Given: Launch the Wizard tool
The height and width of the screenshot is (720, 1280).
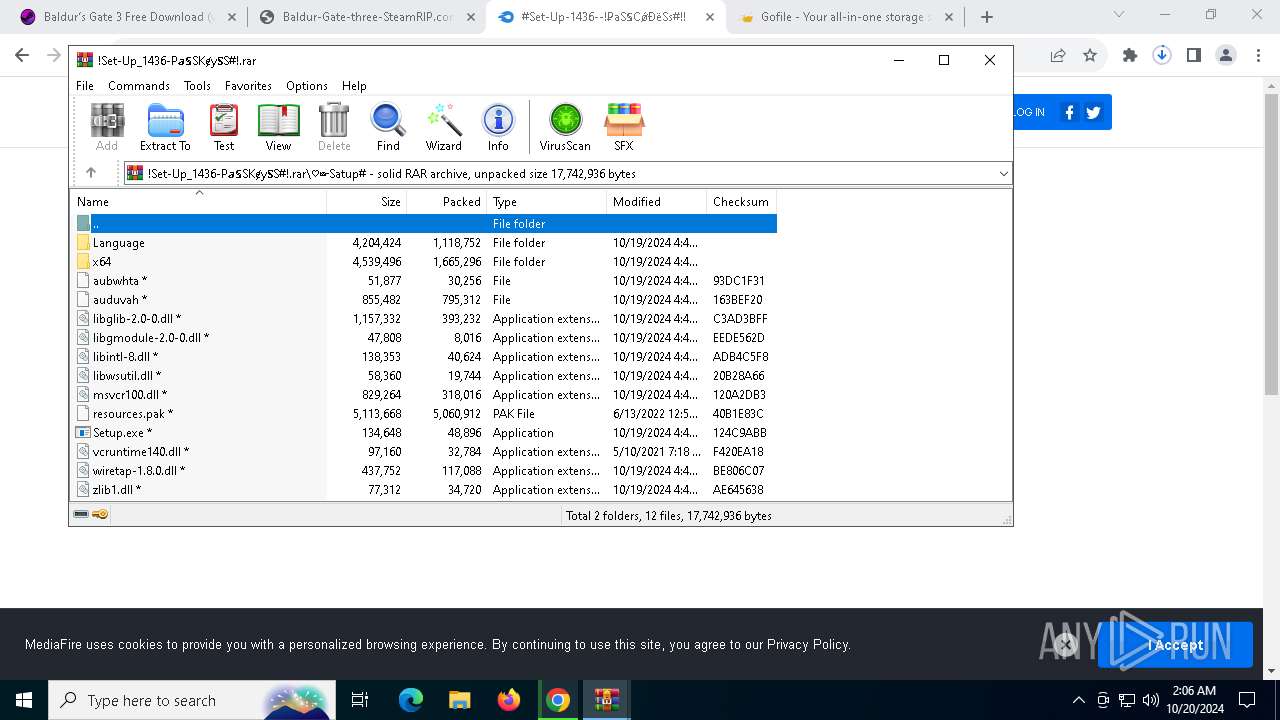Looking at the screenshot, I should (444, 127).
